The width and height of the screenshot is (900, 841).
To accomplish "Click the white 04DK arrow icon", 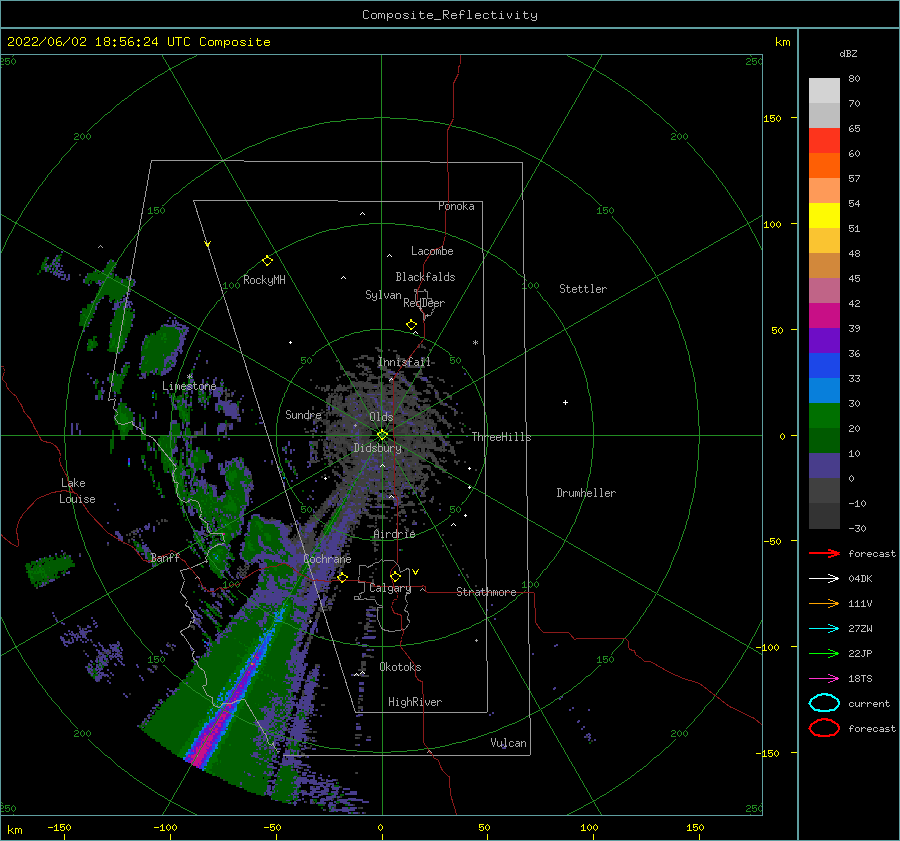I will coord(824,578).
